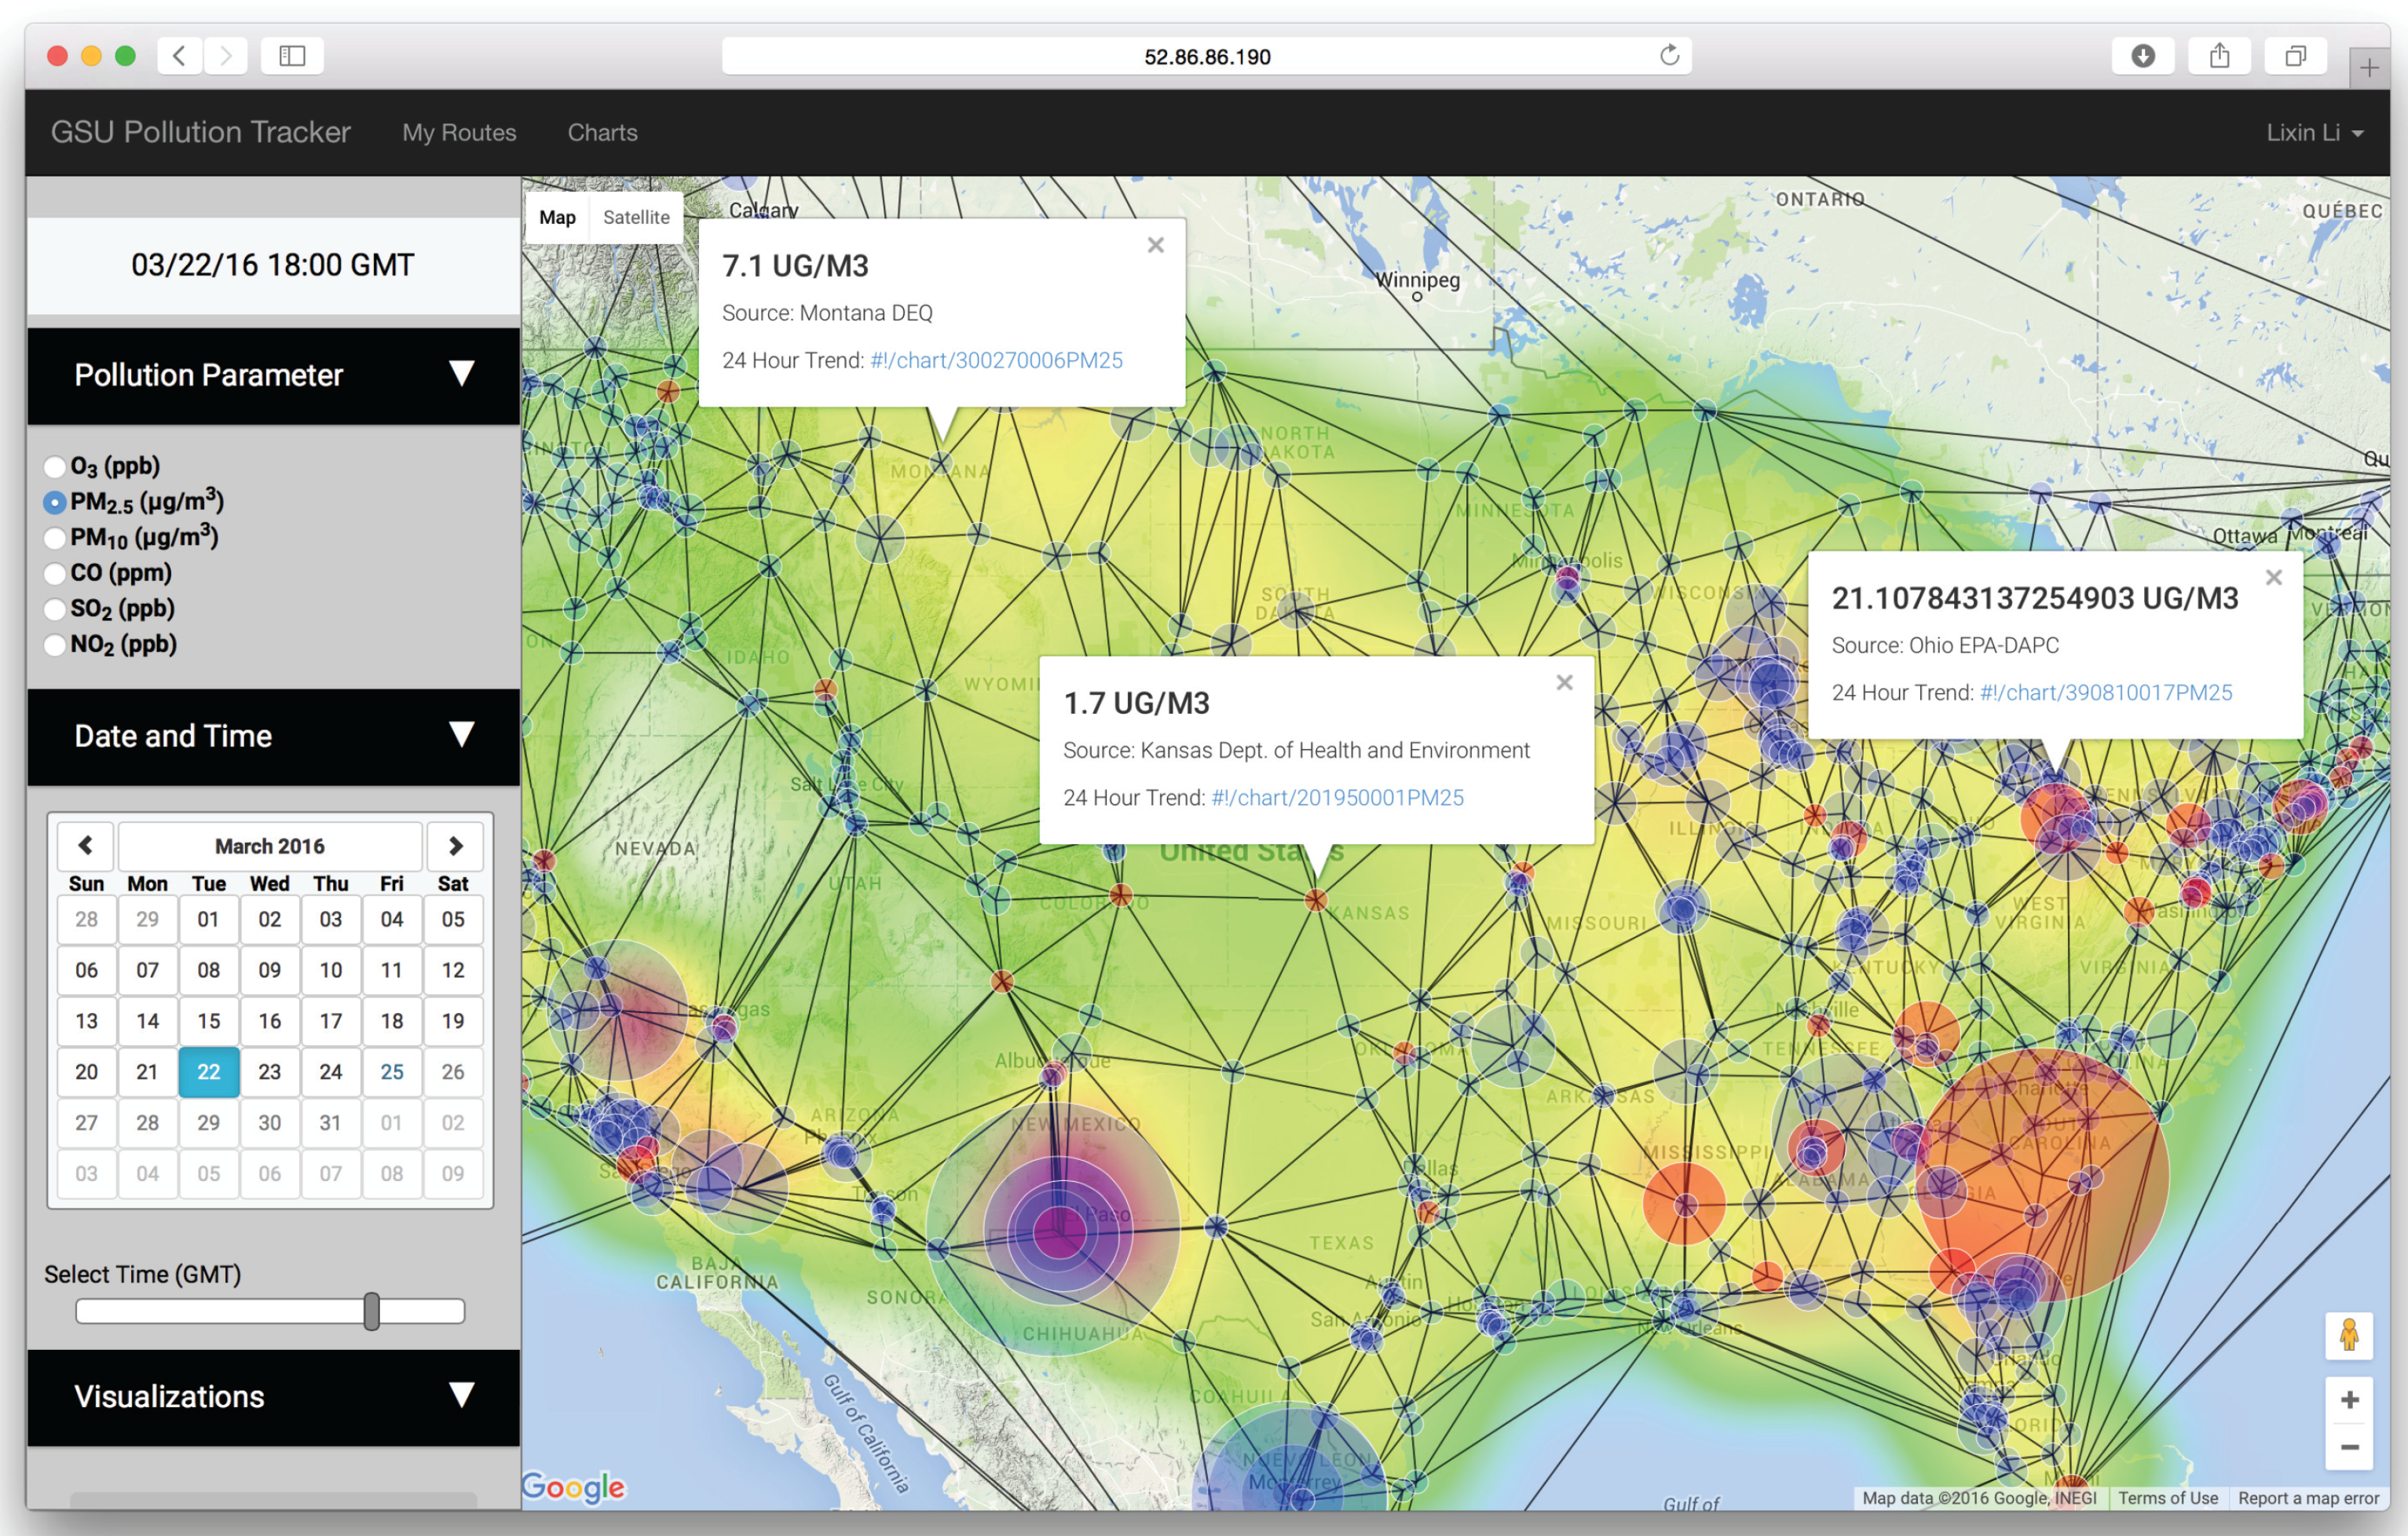This screenshot has width=2408, height=1536.
Task: Close the Montana DEQ info popup
Action: (x=1155, y=245)
